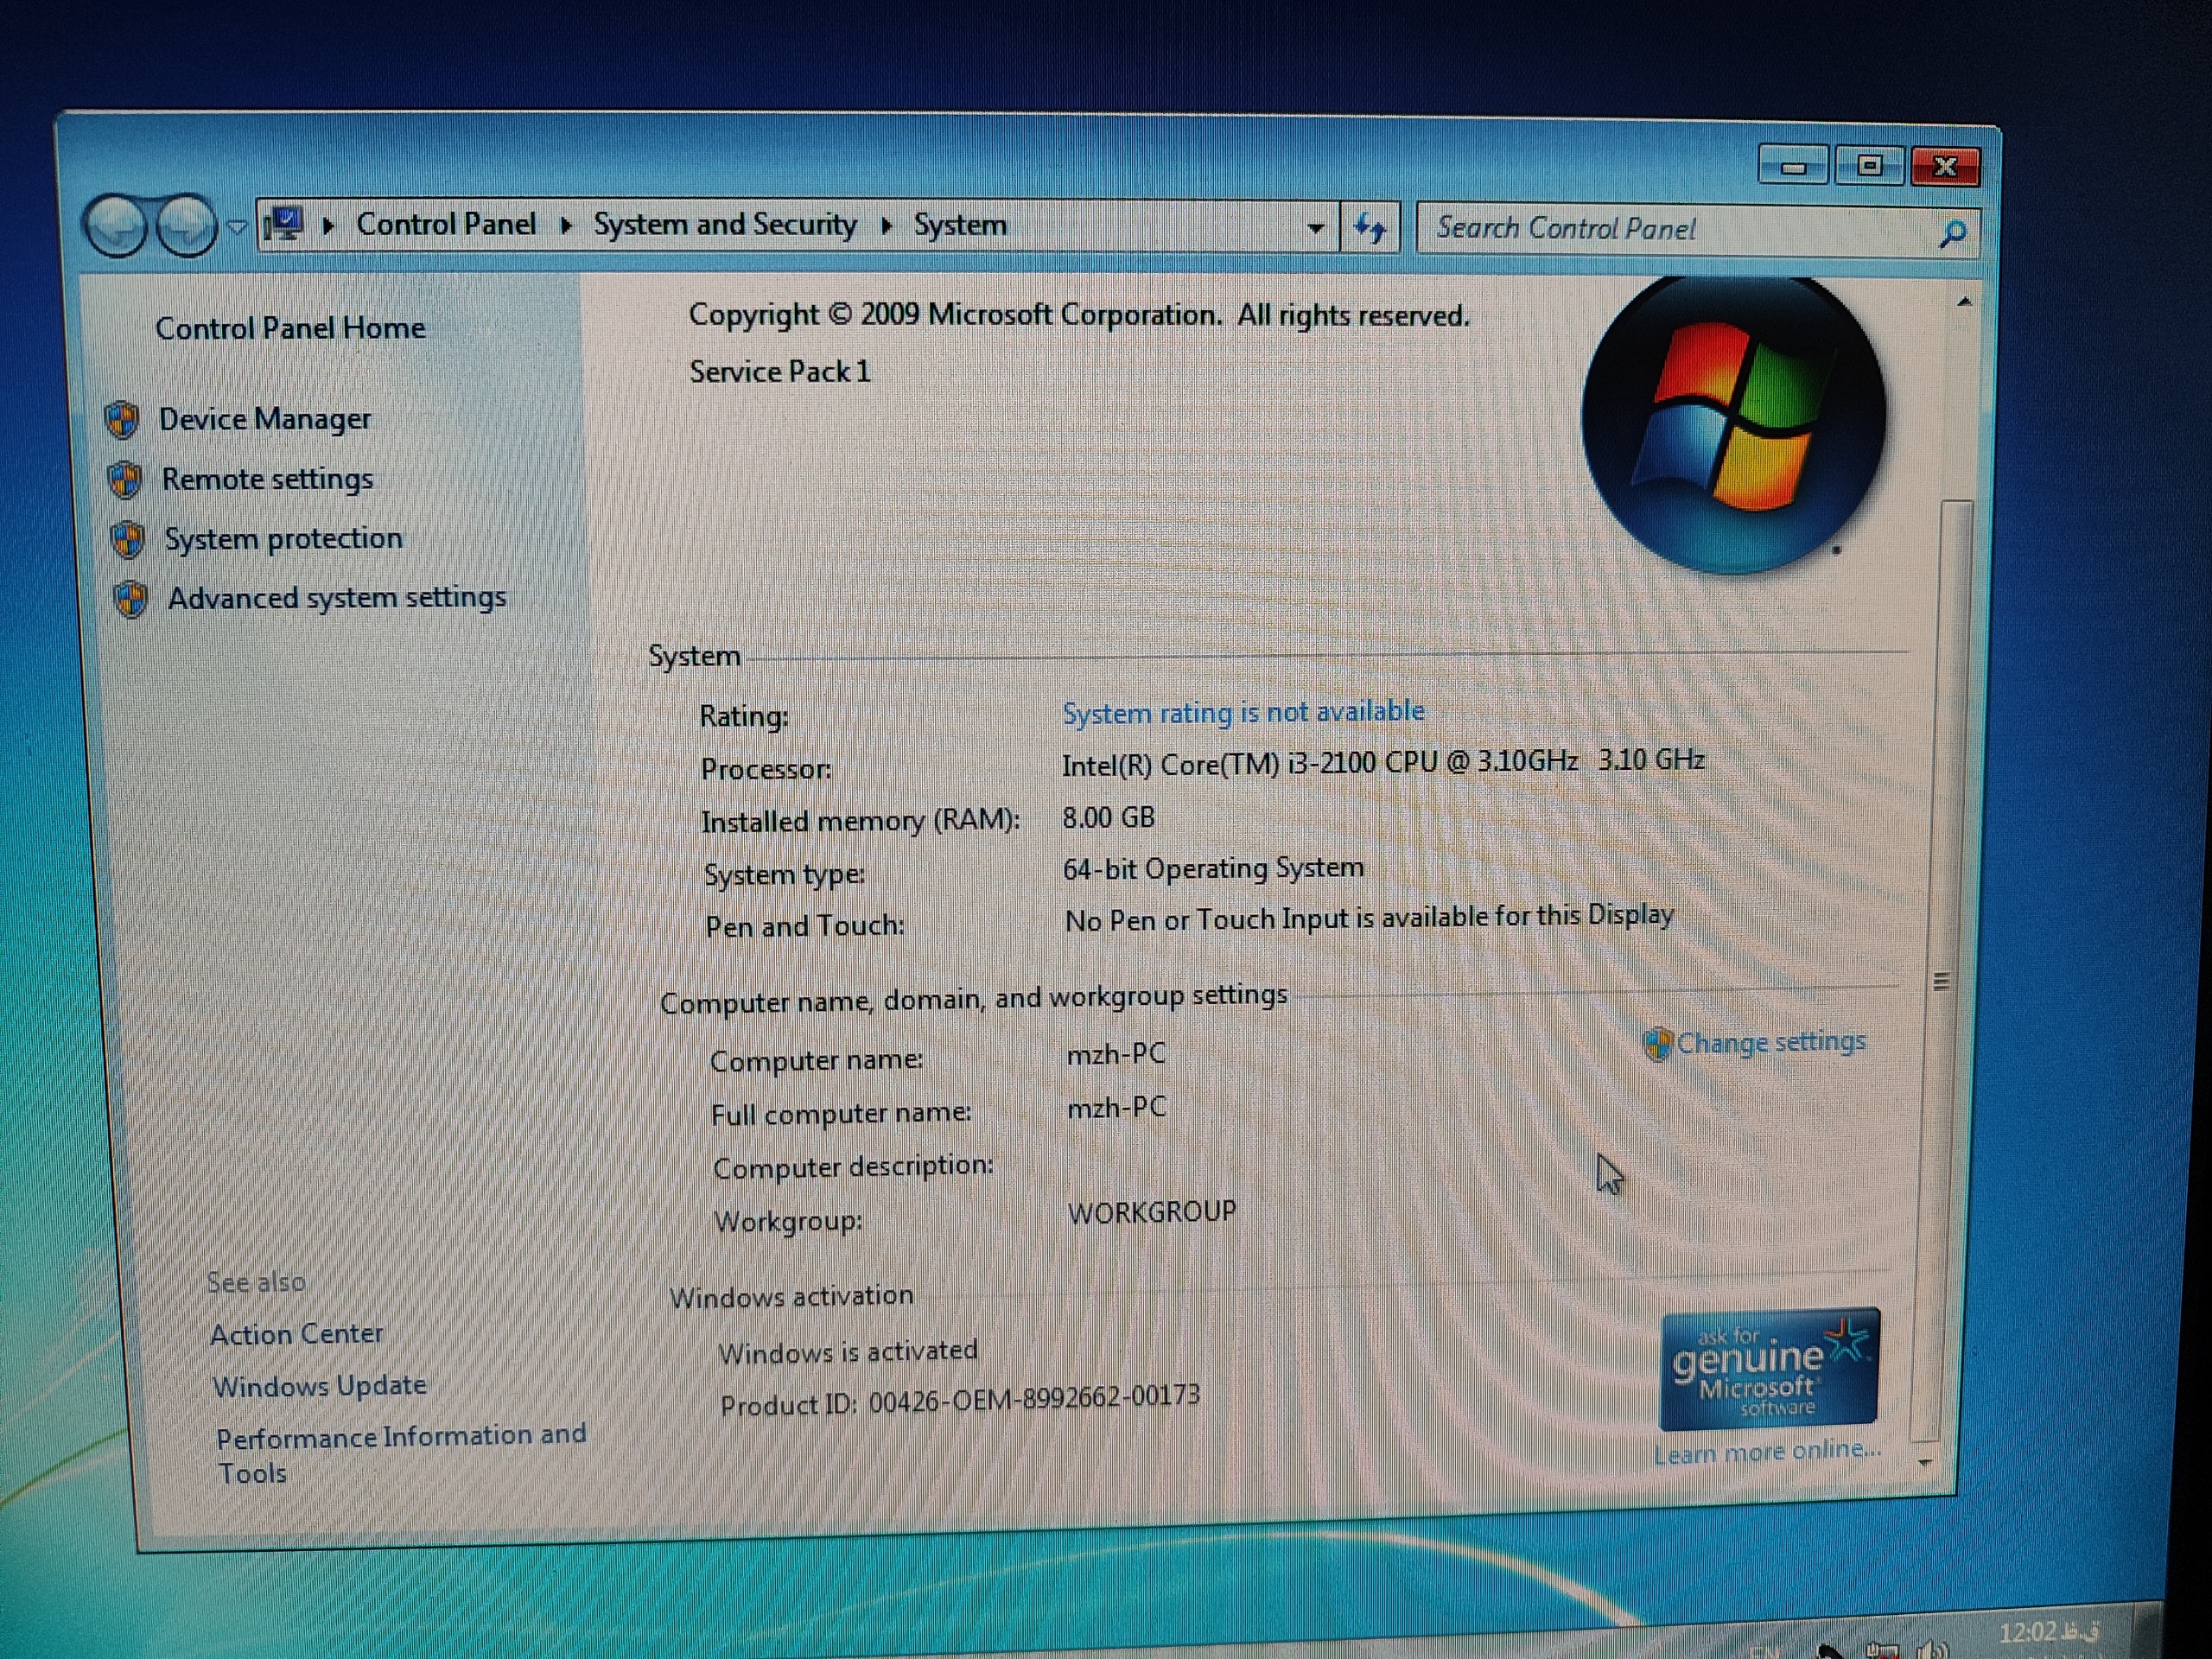Go to Control Panel Home

pos(290,328)
